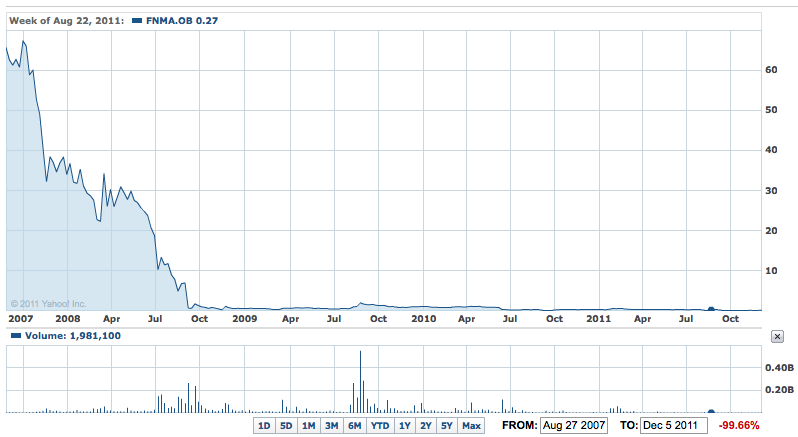Click the 40 price axis label
The height and width of the screenshot is (437, 798).
(771, 150)
